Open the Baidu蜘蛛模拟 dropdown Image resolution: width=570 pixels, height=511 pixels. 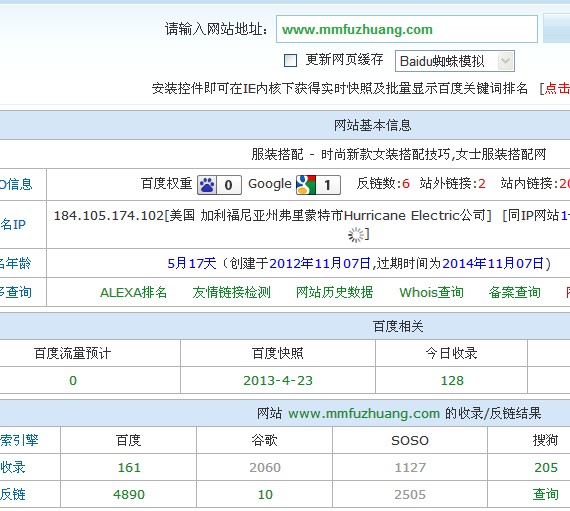click(454, 61)
